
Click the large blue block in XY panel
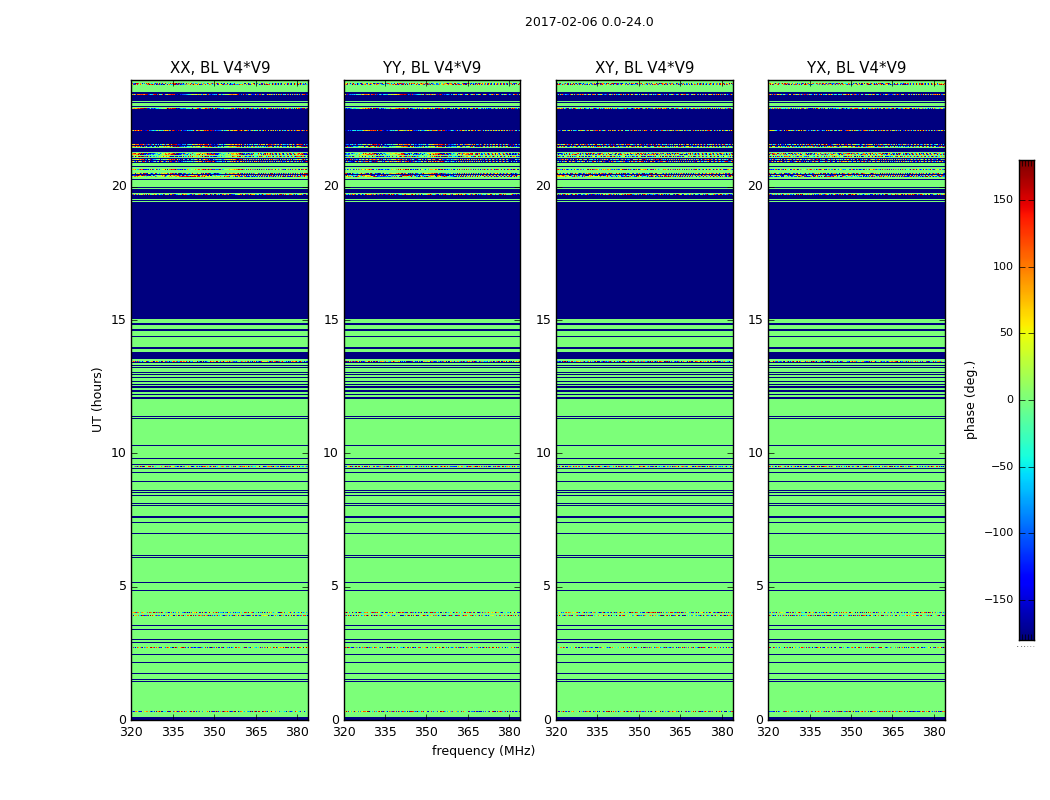click(644, 260)
